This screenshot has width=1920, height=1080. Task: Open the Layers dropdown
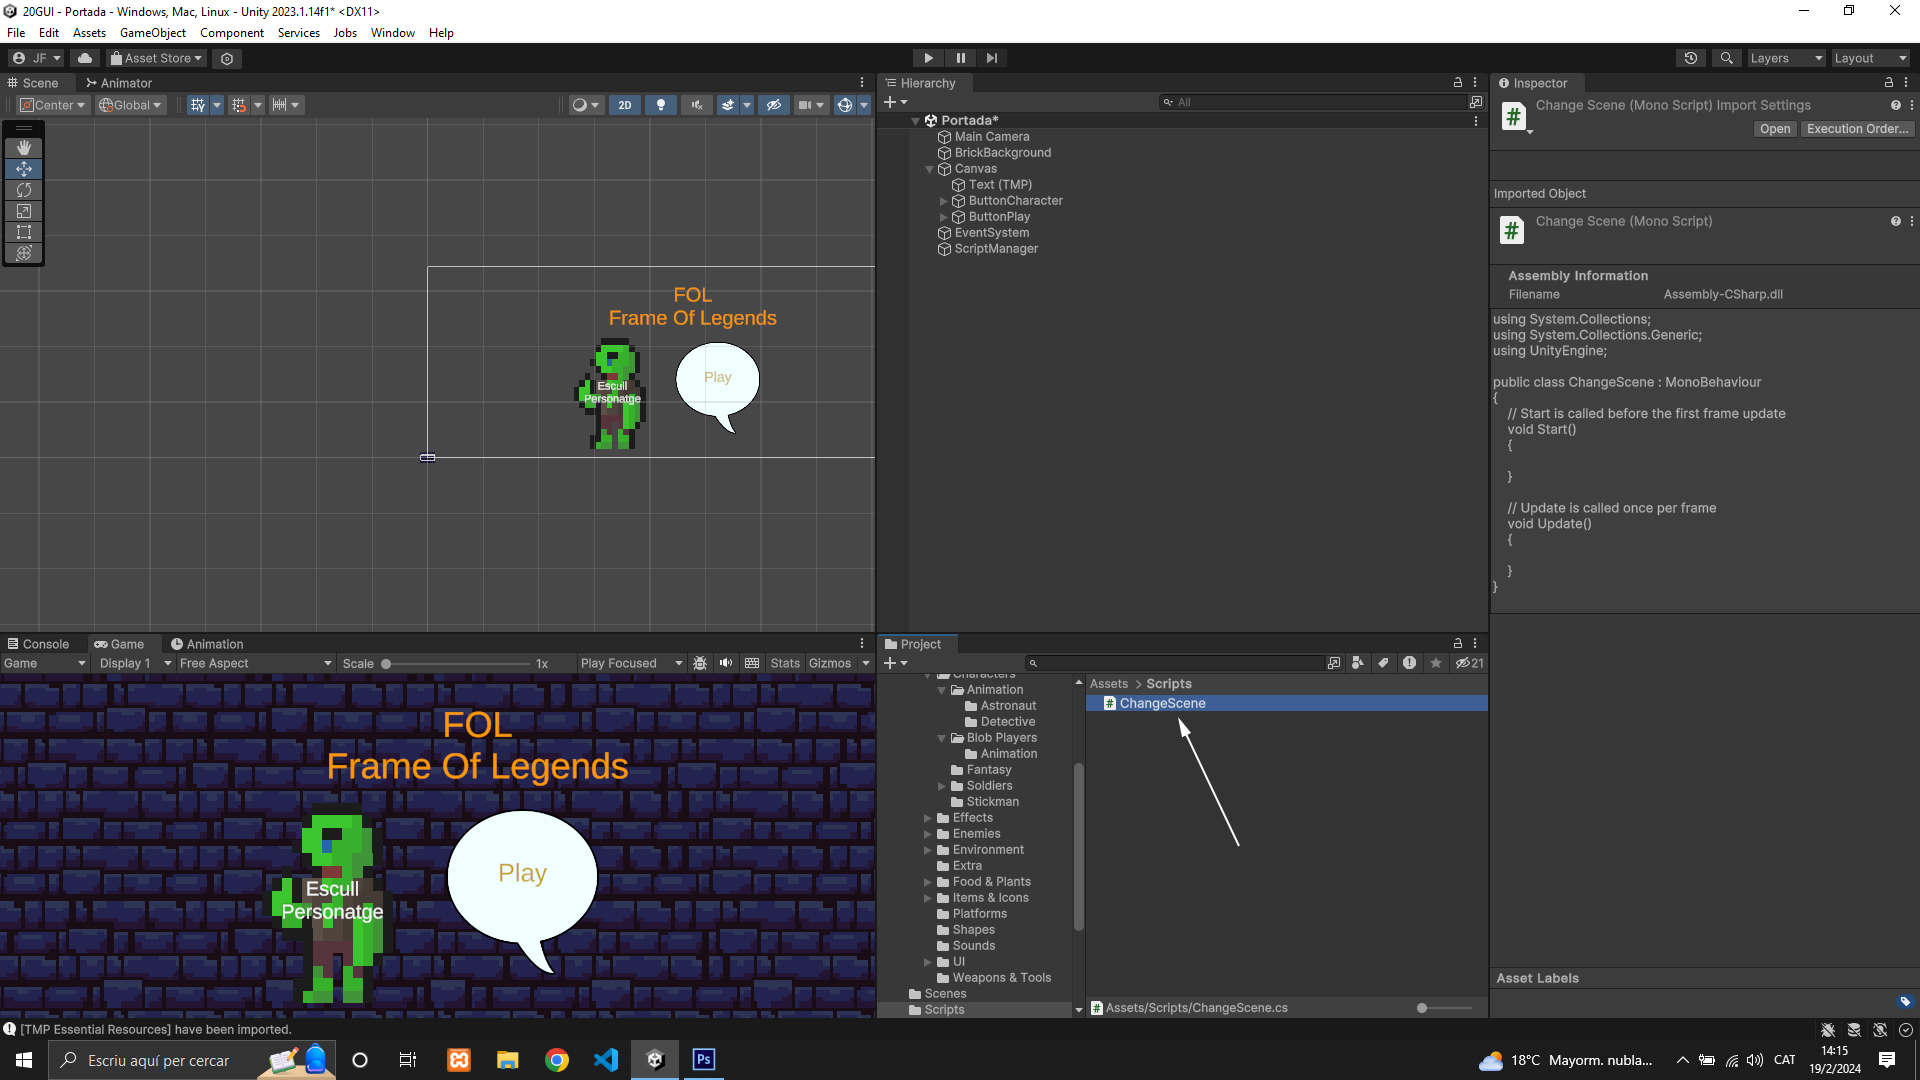tap(1786, 58)
